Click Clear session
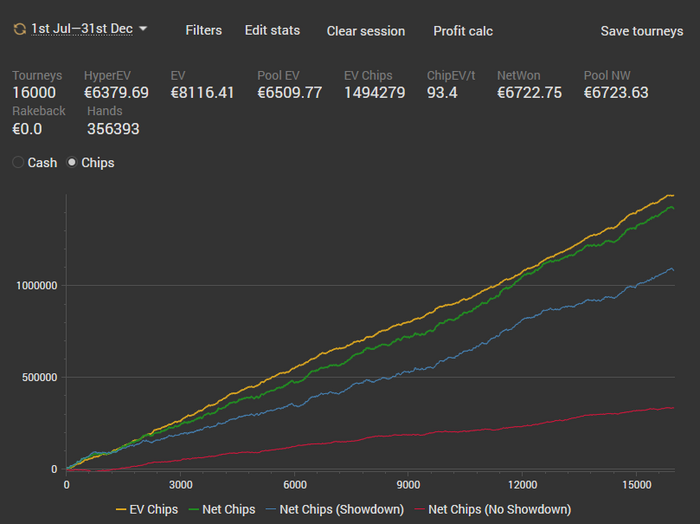 click(366, 31)
